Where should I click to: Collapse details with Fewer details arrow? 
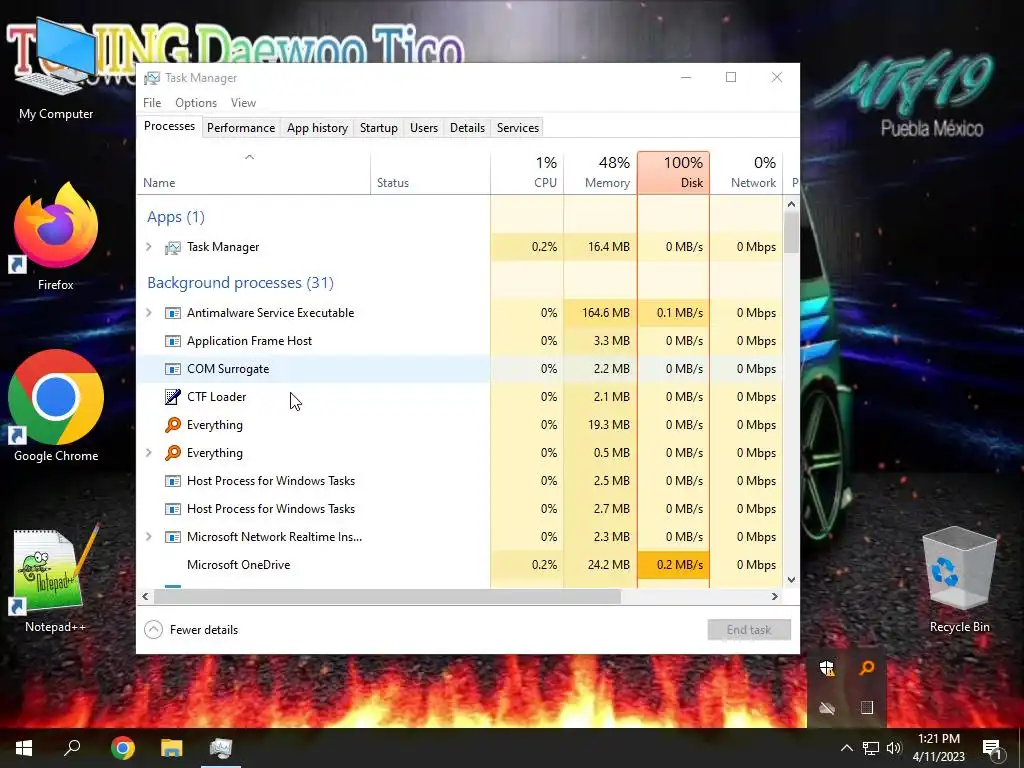(x=153, y=630)
